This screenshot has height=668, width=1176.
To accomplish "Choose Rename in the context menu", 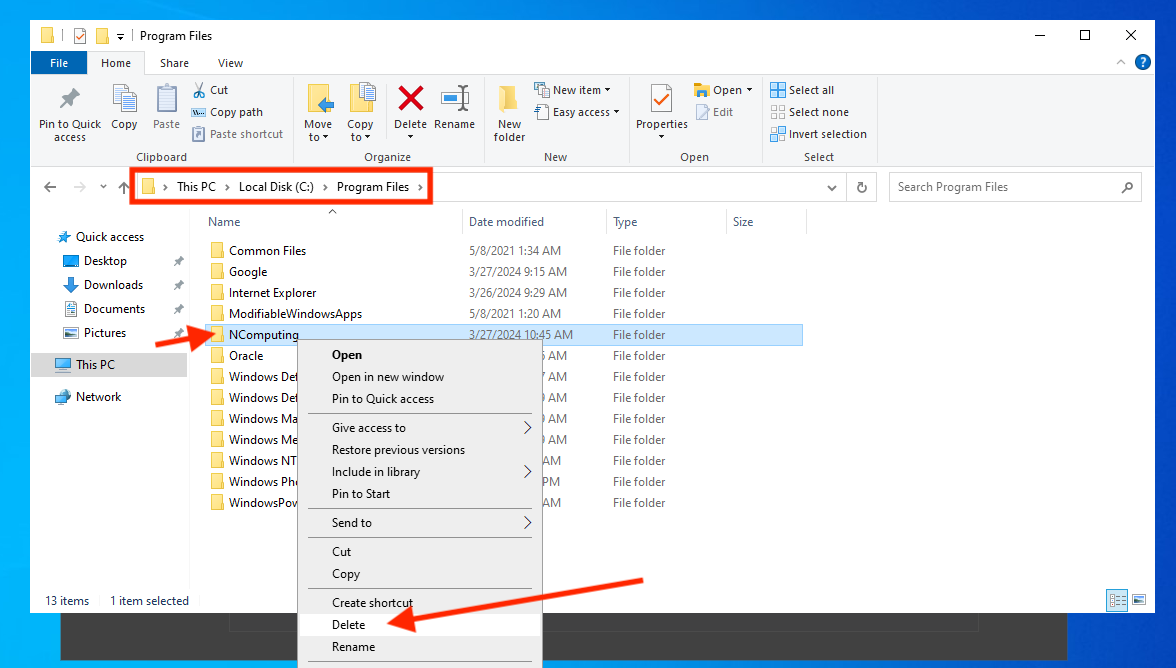I will 419,647.
